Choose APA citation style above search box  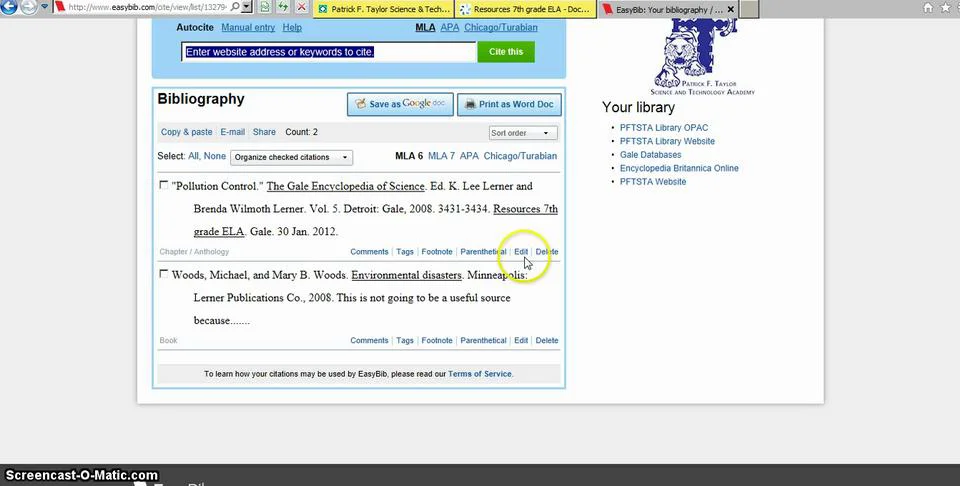449,28
